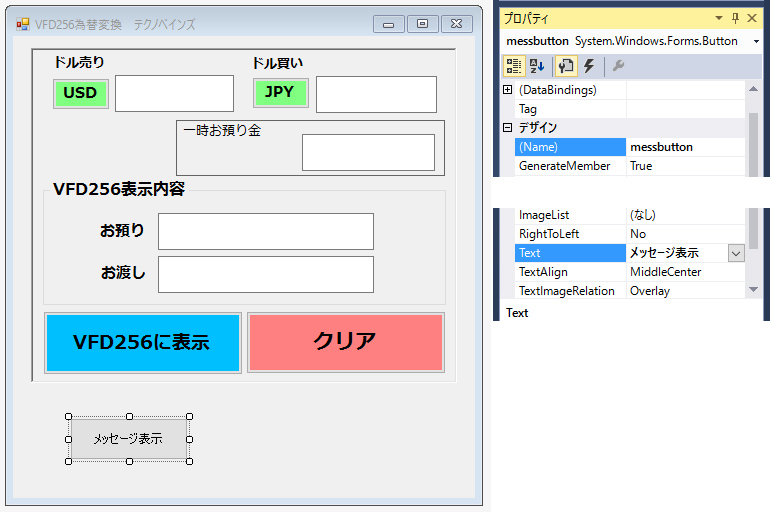Toggle the pin auto-hide icon on Properties panel
This screenshot has width=770, height=512.
tap(735, 18)
